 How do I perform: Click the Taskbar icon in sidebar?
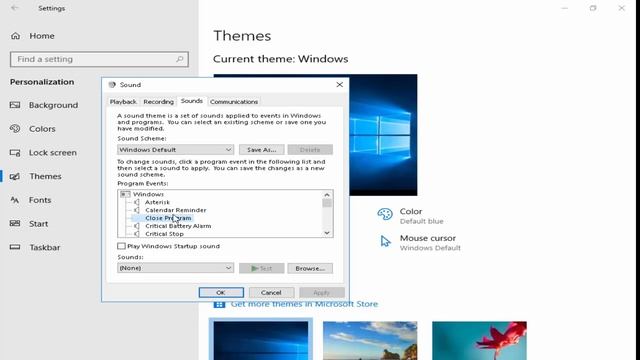(x=15, y=247)
